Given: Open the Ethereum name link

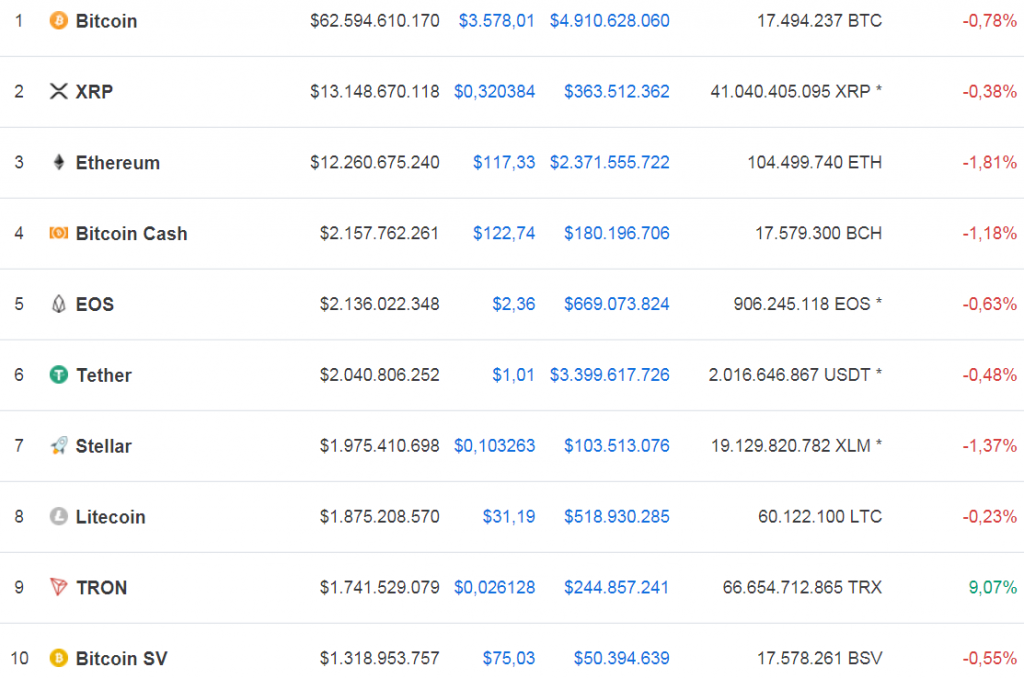Looking at the screenshot, I should (118, 163).
